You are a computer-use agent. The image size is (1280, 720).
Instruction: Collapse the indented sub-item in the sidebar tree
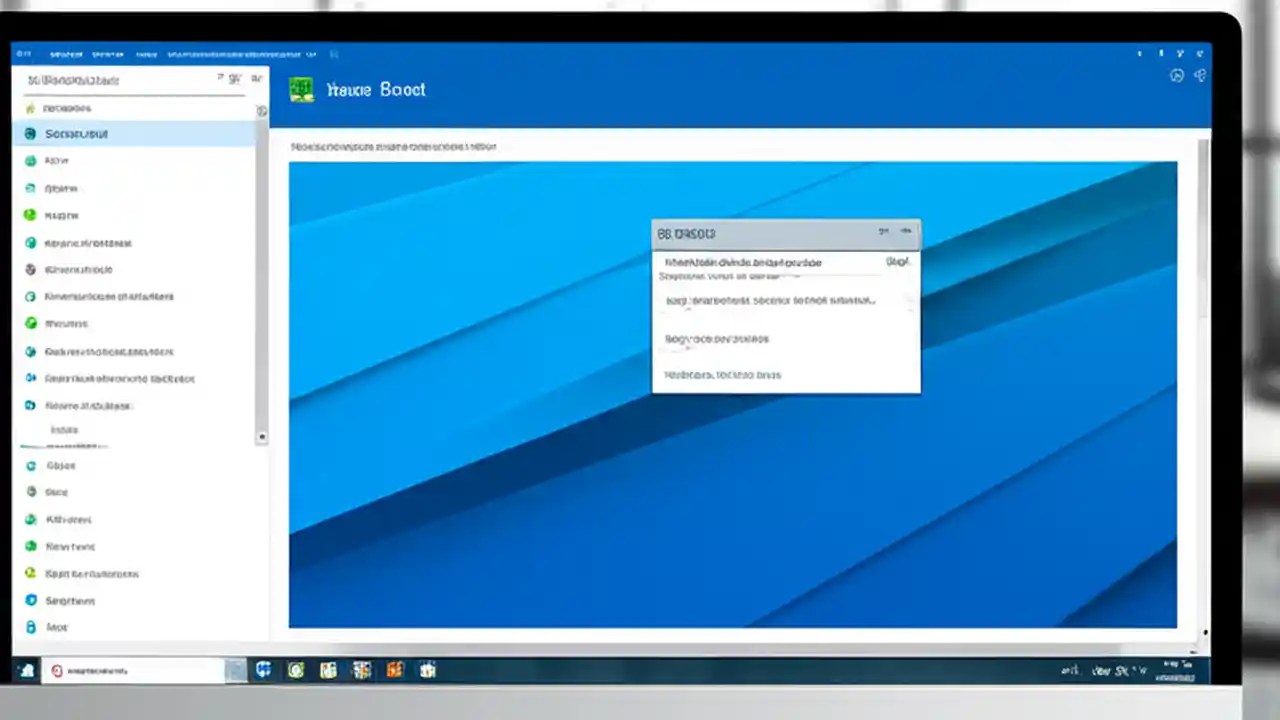pos(64,429)
